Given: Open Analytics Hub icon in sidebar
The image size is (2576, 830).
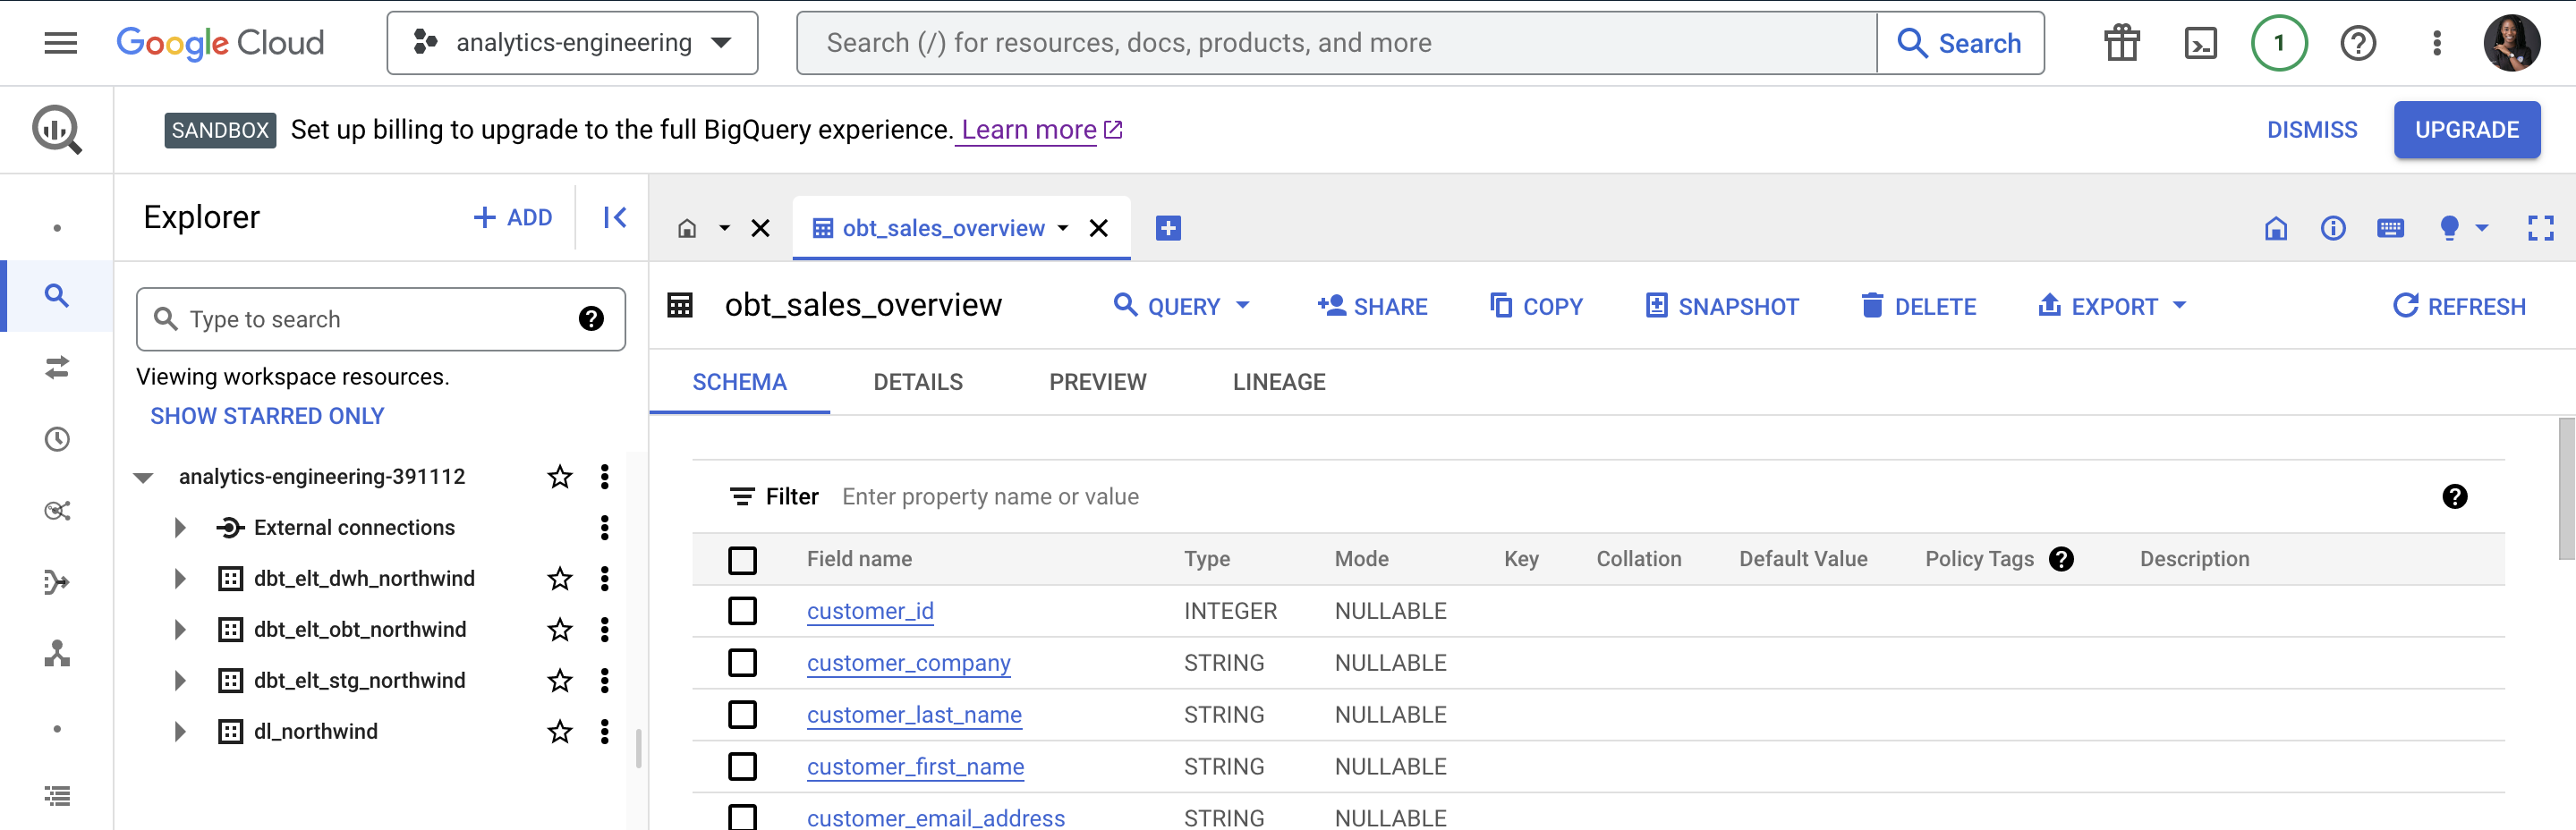Looking at the screenshot, I should pos(57,511).
